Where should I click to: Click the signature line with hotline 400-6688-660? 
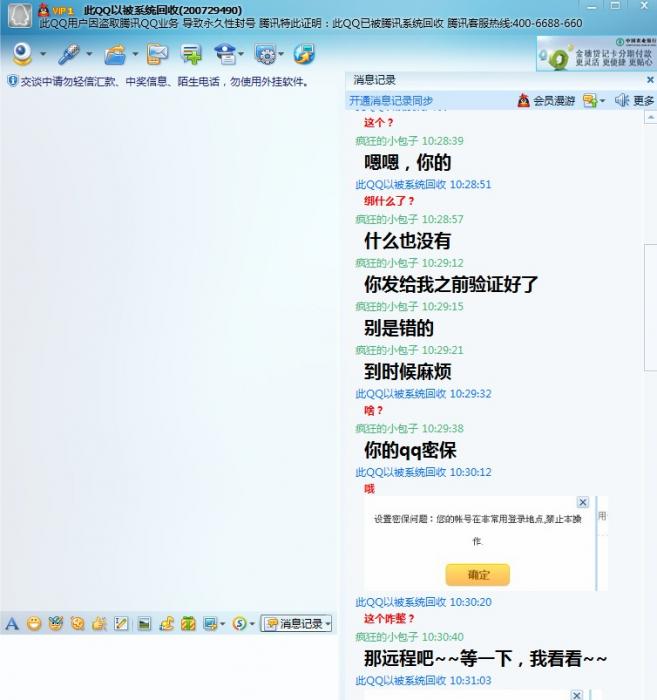[311, 23]
